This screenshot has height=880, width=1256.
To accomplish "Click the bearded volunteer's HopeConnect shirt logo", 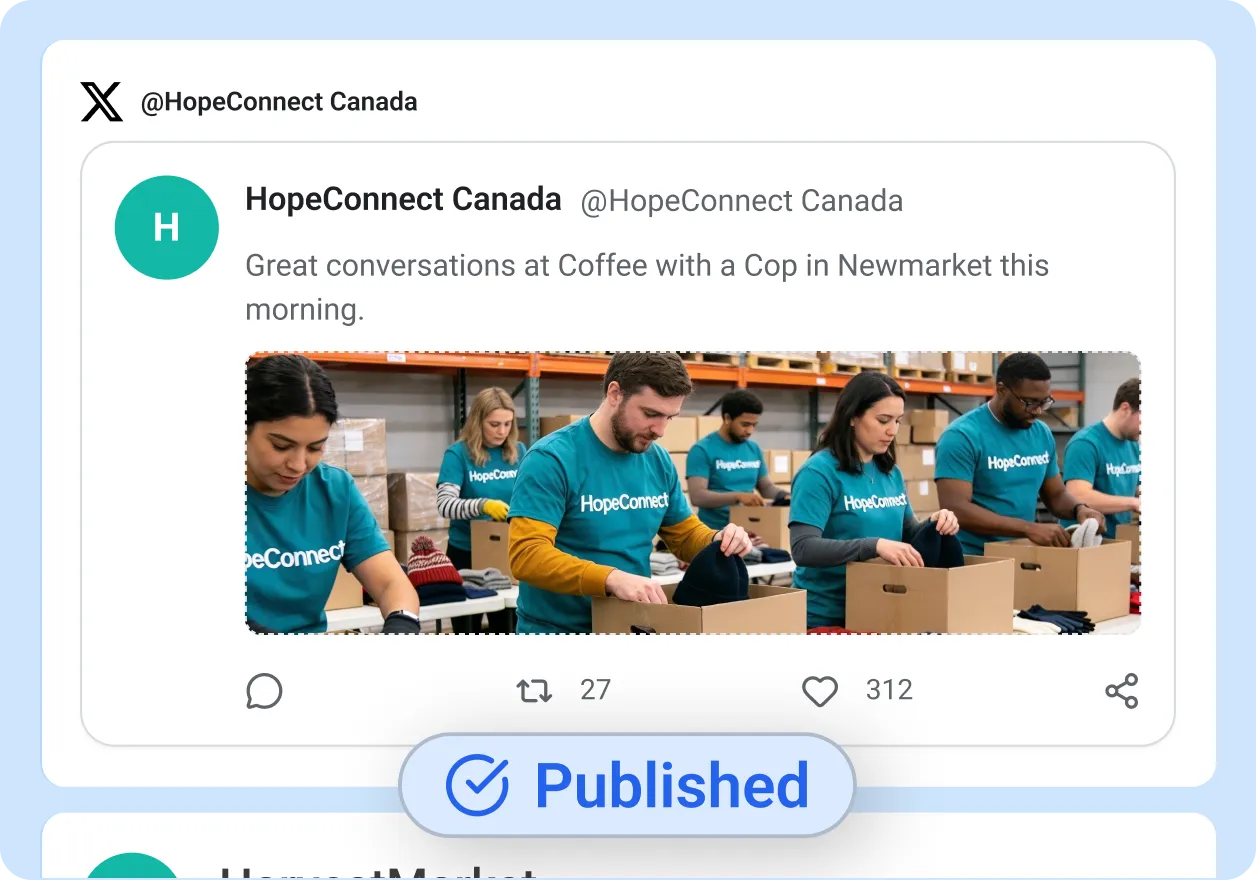I will click(x=622, y=501).
